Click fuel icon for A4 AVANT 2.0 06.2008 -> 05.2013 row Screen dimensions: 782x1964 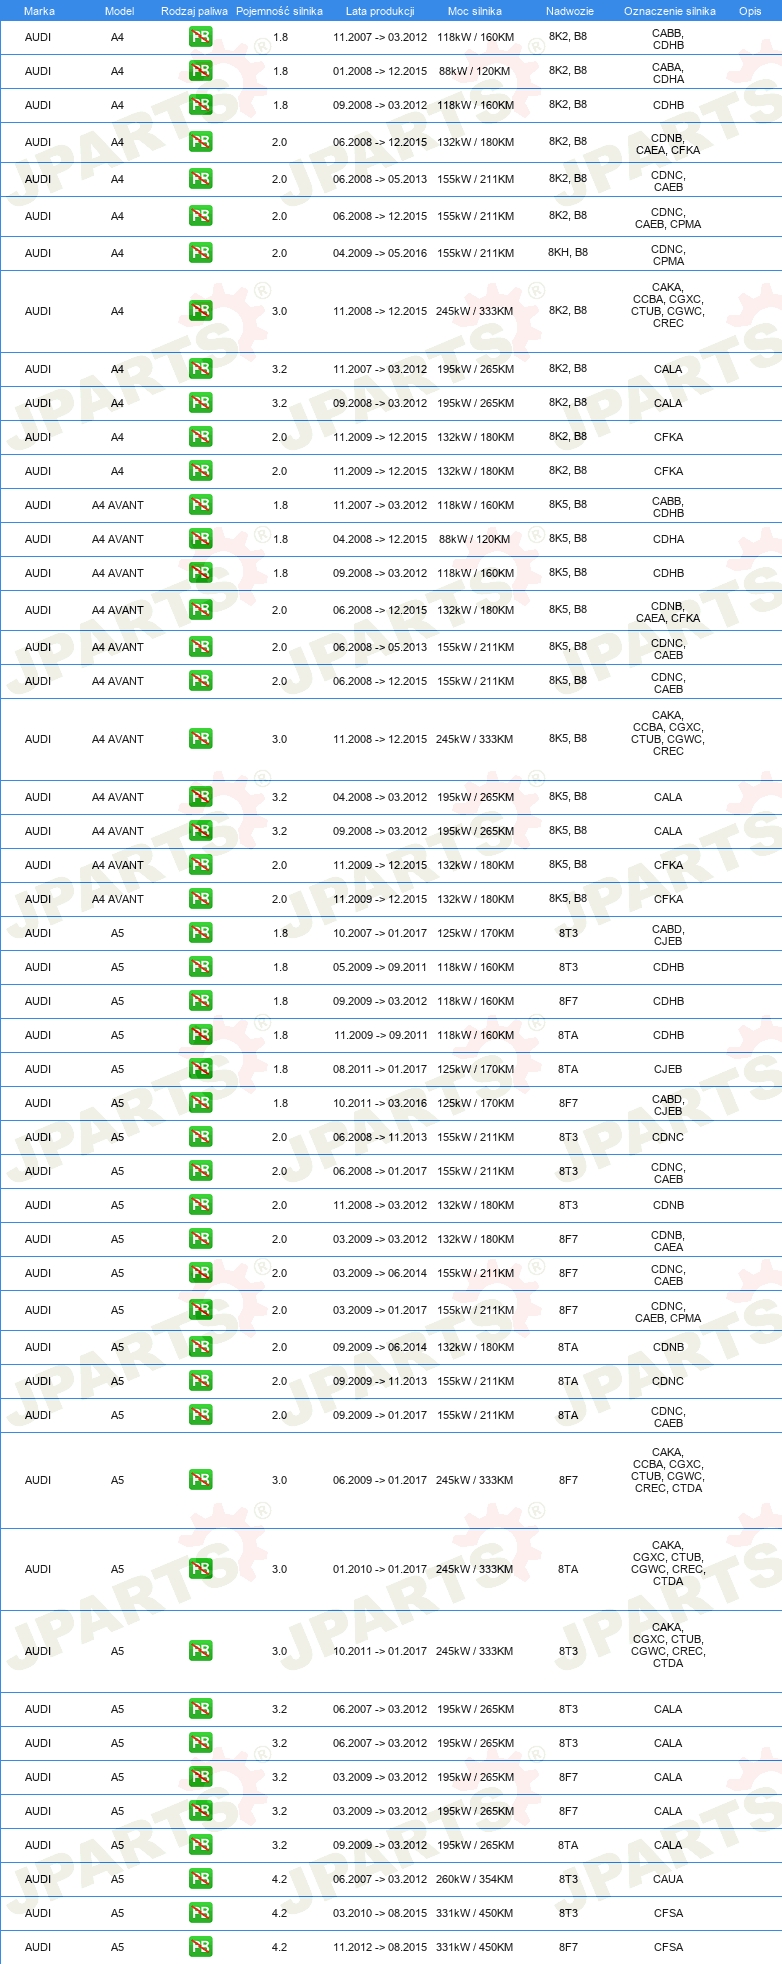tap(200, 647)
